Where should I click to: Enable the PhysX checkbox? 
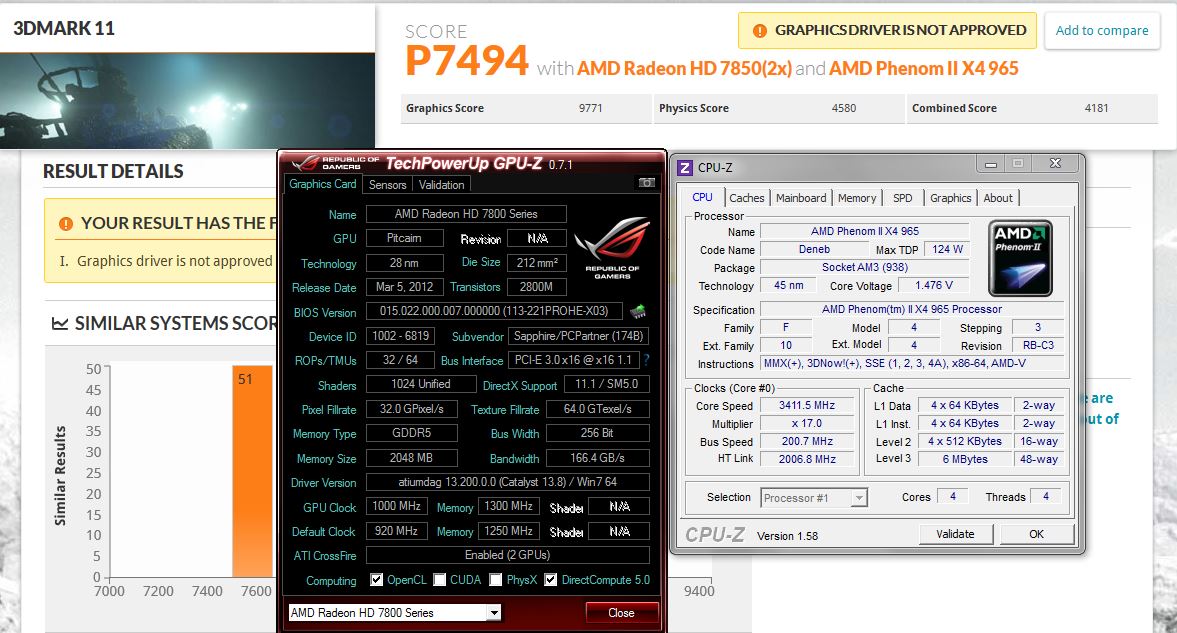coord(495,580)
